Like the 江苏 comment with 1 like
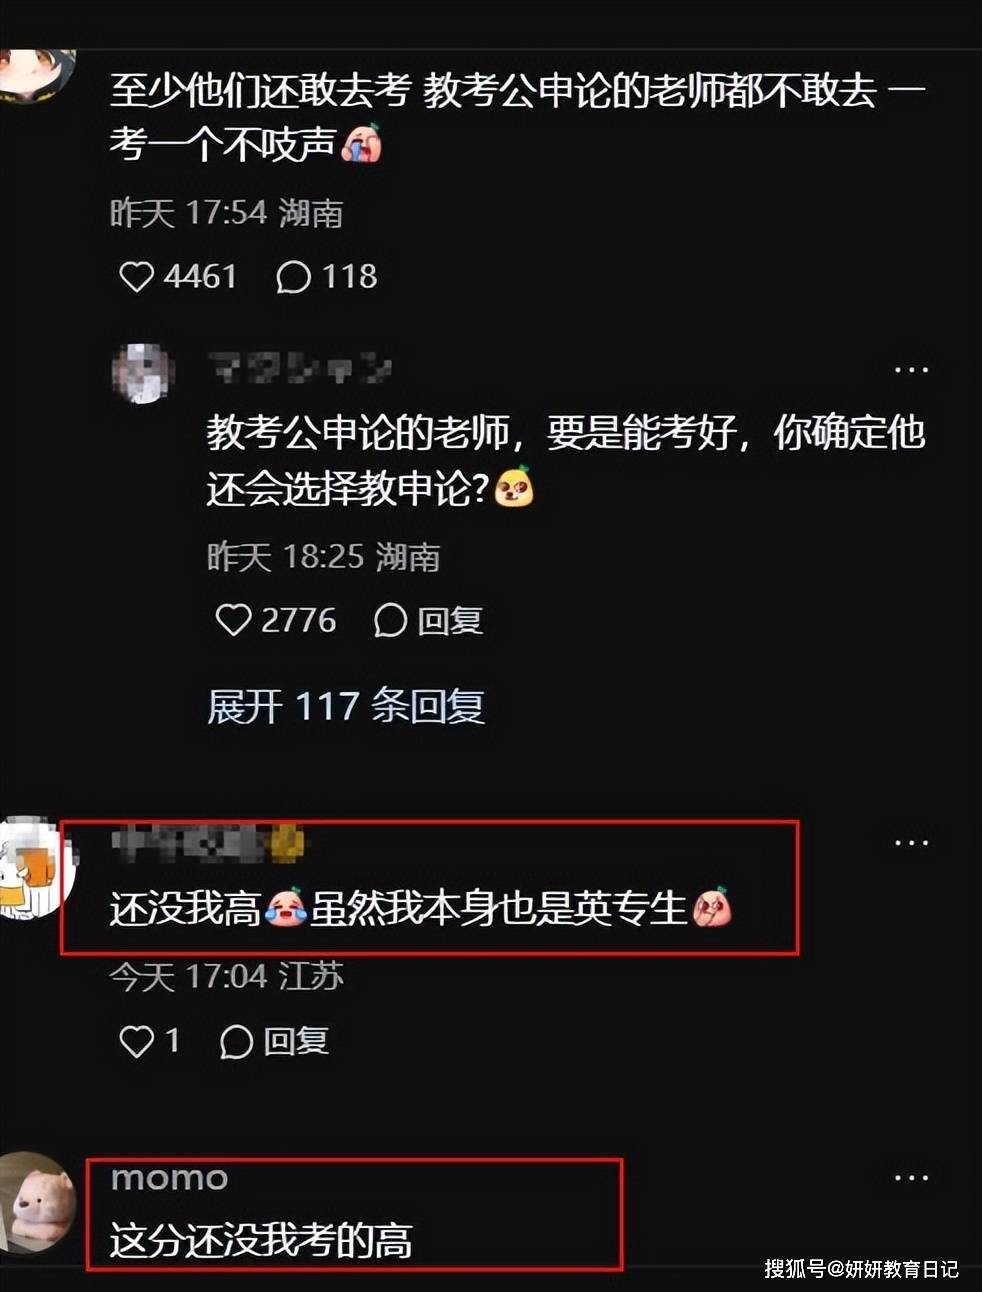Image resolution: width=982 pixels, height=1292 pixels. [x=136, y=1041]
